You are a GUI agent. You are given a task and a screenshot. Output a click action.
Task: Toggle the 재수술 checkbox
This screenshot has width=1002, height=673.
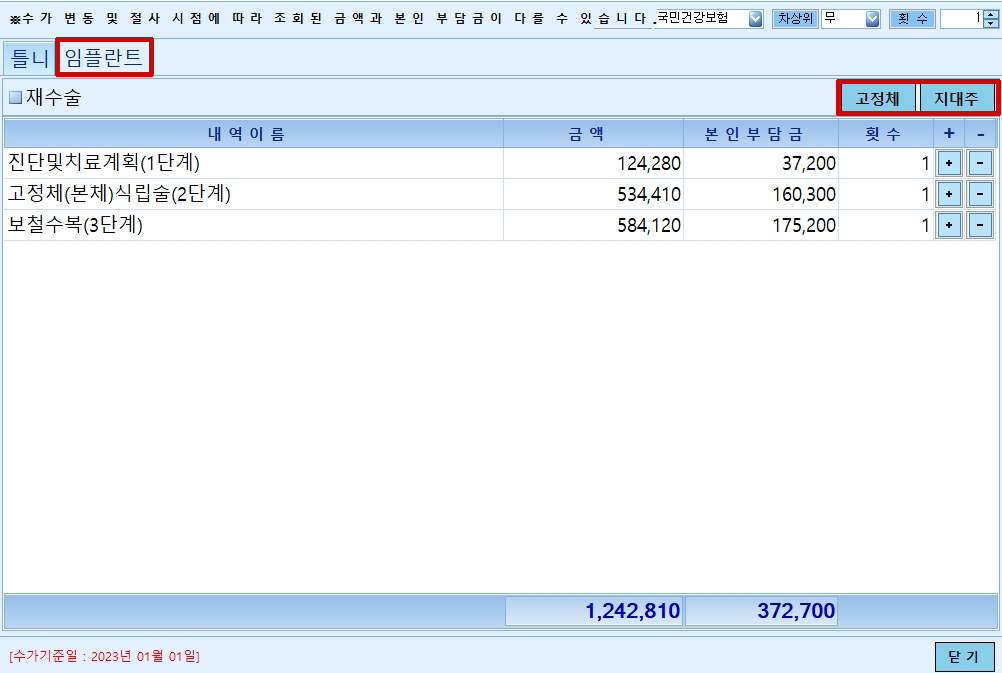[x=15, y=97]
